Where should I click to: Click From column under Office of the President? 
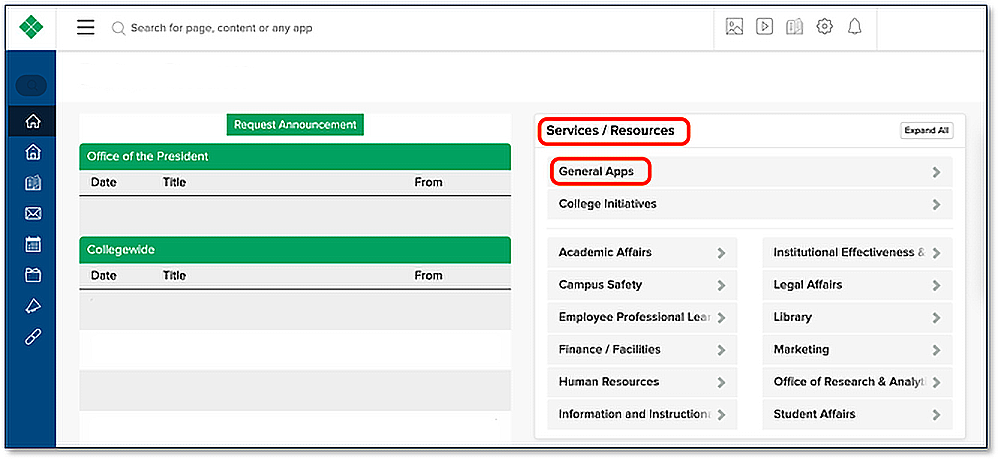click(428, 183)
